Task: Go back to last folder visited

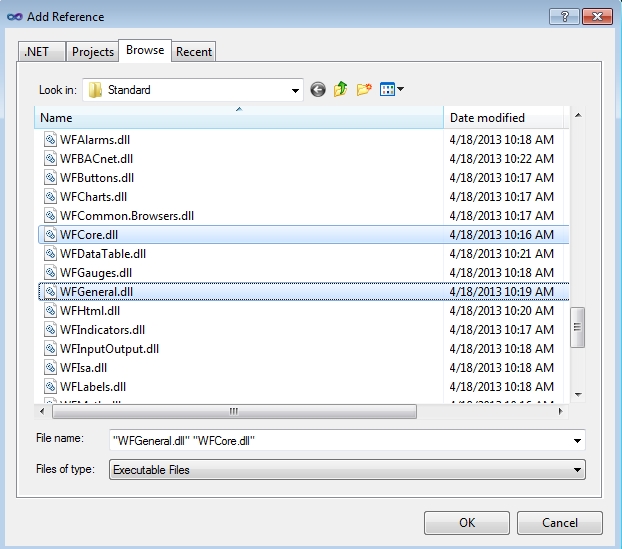Action: coord(318,90)
